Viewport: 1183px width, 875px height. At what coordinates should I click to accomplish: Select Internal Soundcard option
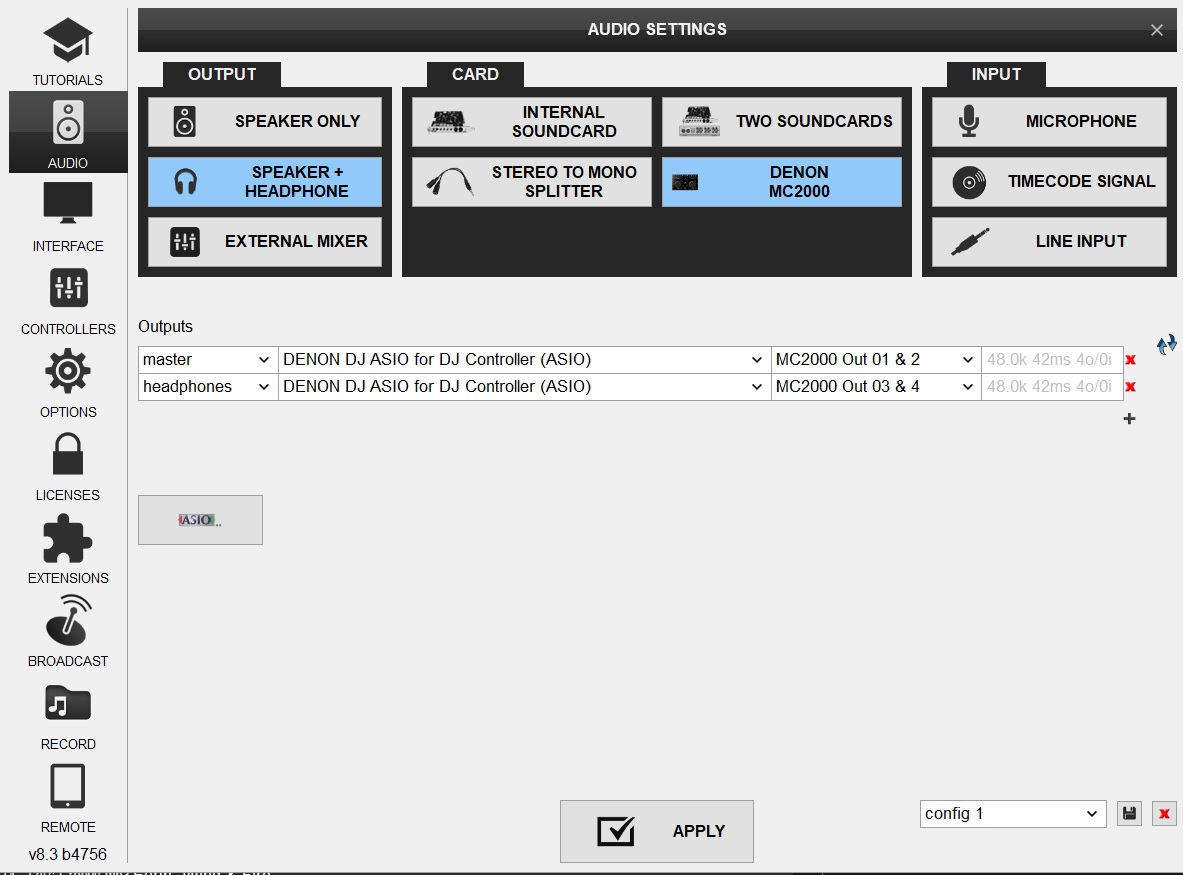[x=532, y=121]
